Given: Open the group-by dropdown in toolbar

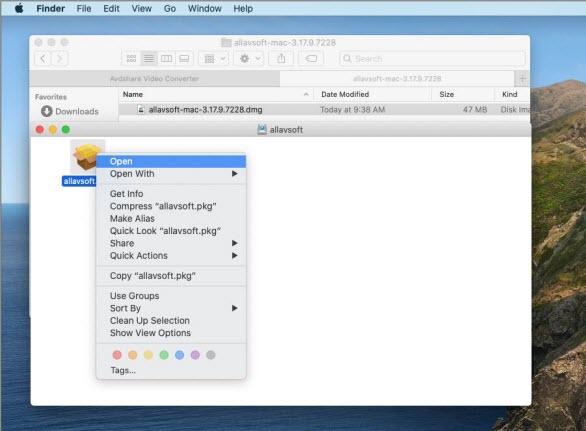Looking at the screenshot, I should coord(214,59).
